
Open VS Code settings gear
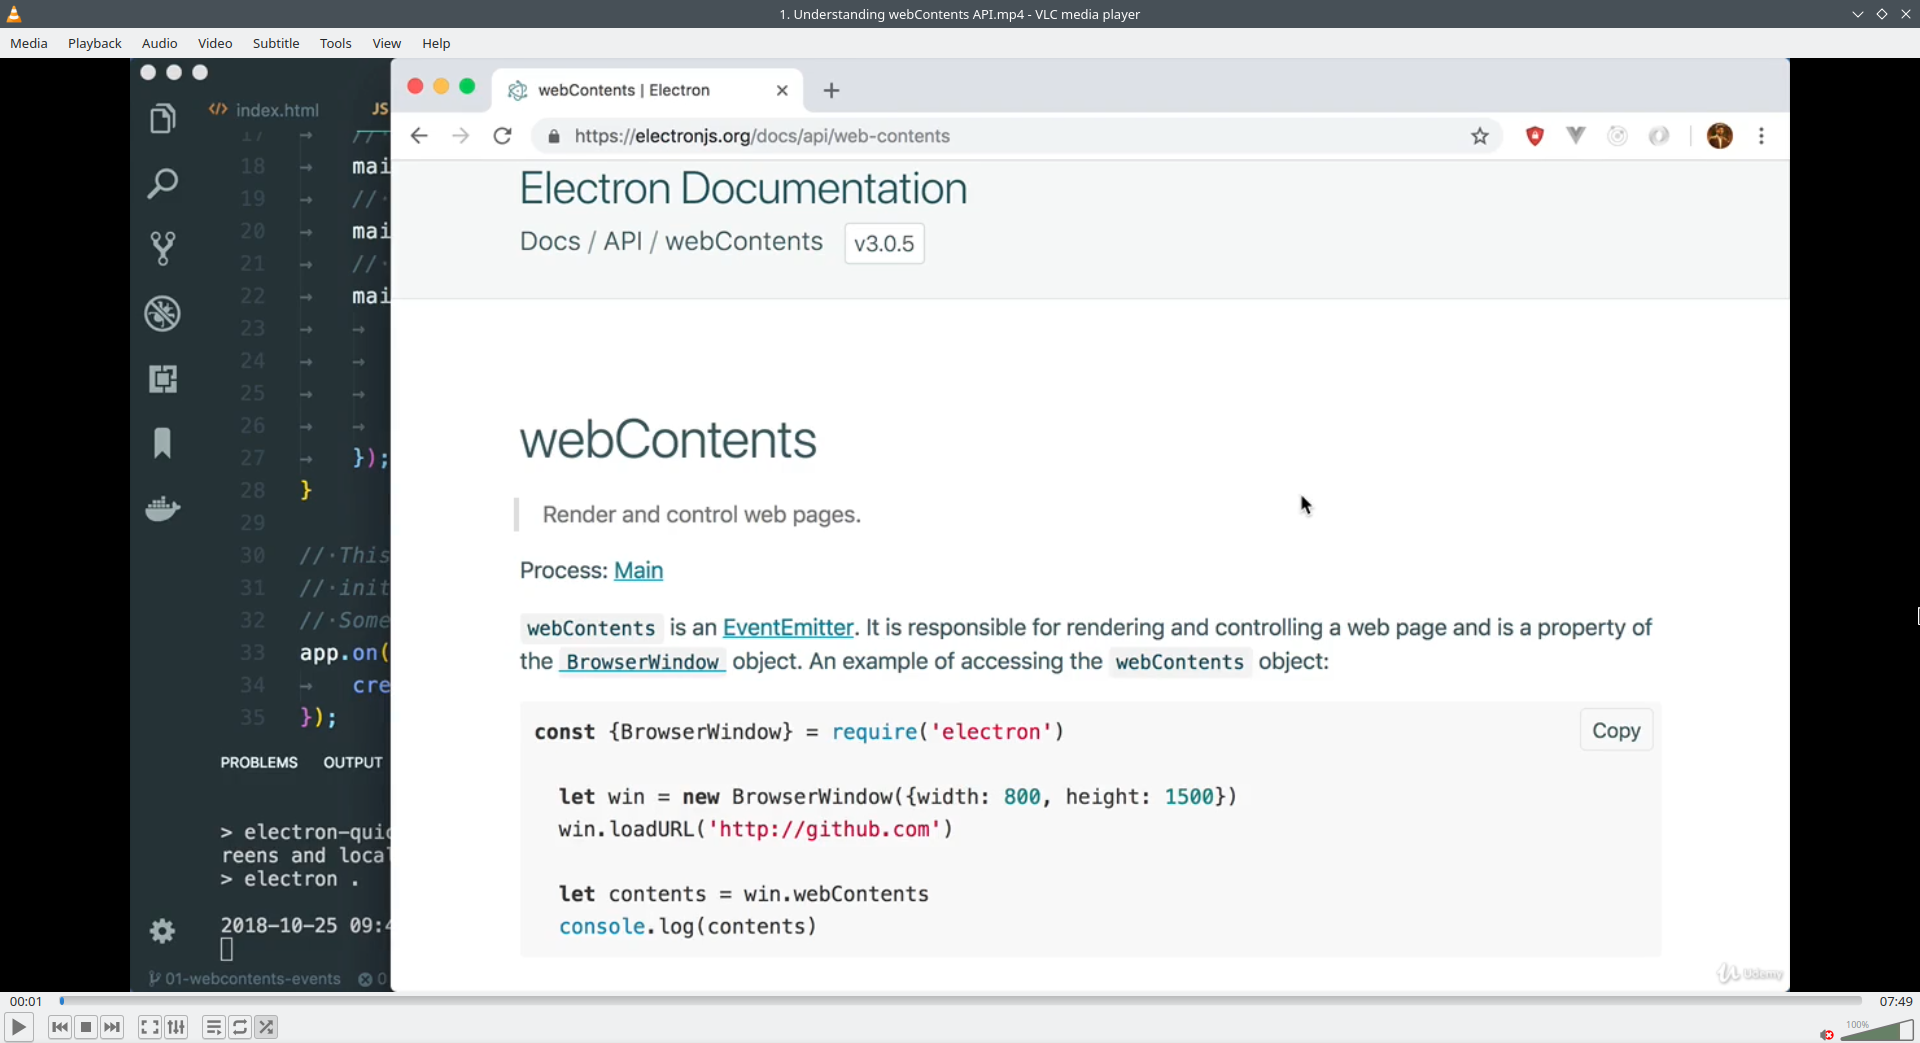click(x=162, y=931)
